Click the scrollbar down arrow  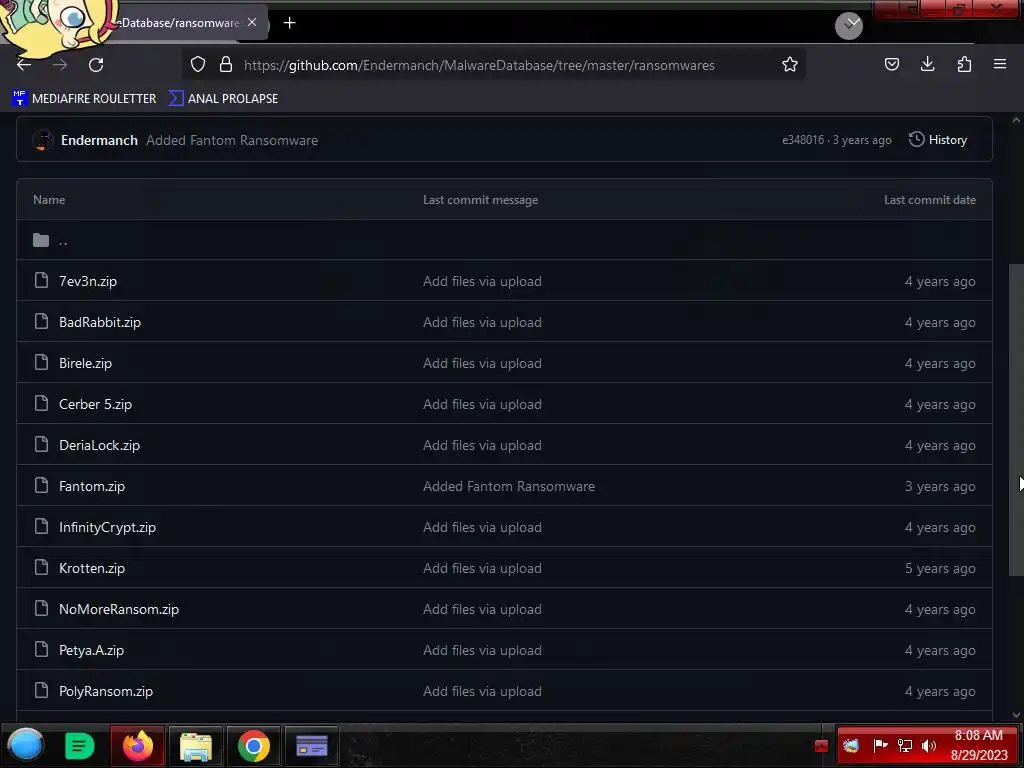pos(1016,716)
